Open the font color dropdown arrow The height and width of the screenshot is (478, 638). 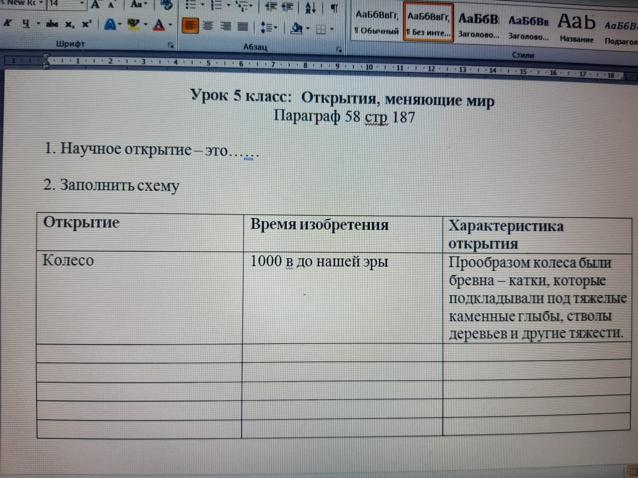coord(170,26)
